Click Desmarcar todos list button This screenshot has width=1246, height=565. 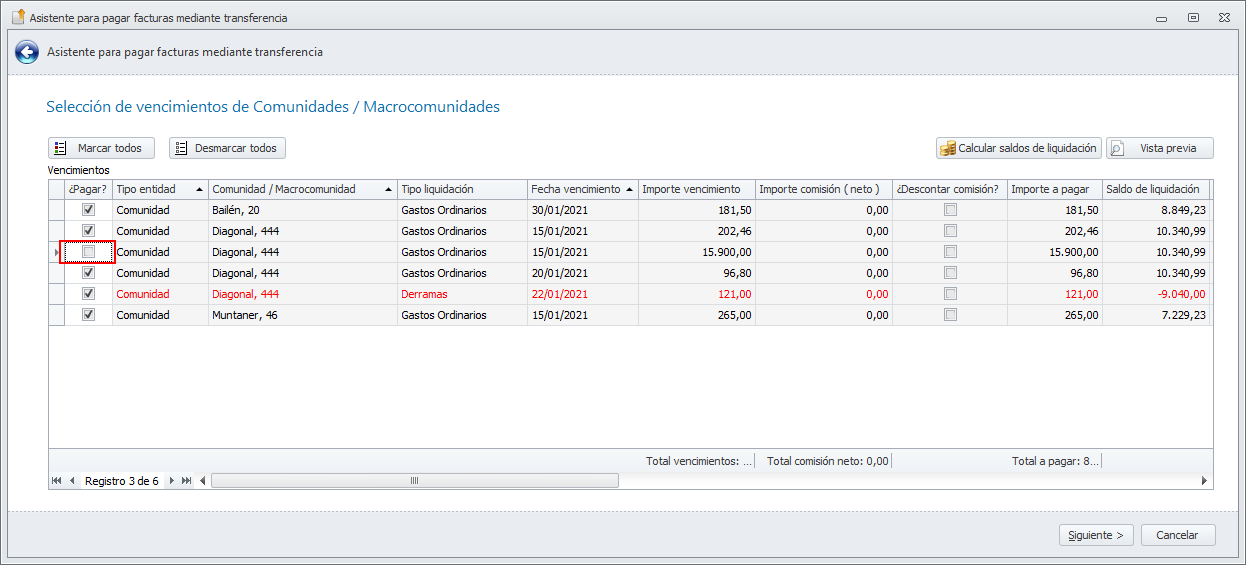click(227, 148)
